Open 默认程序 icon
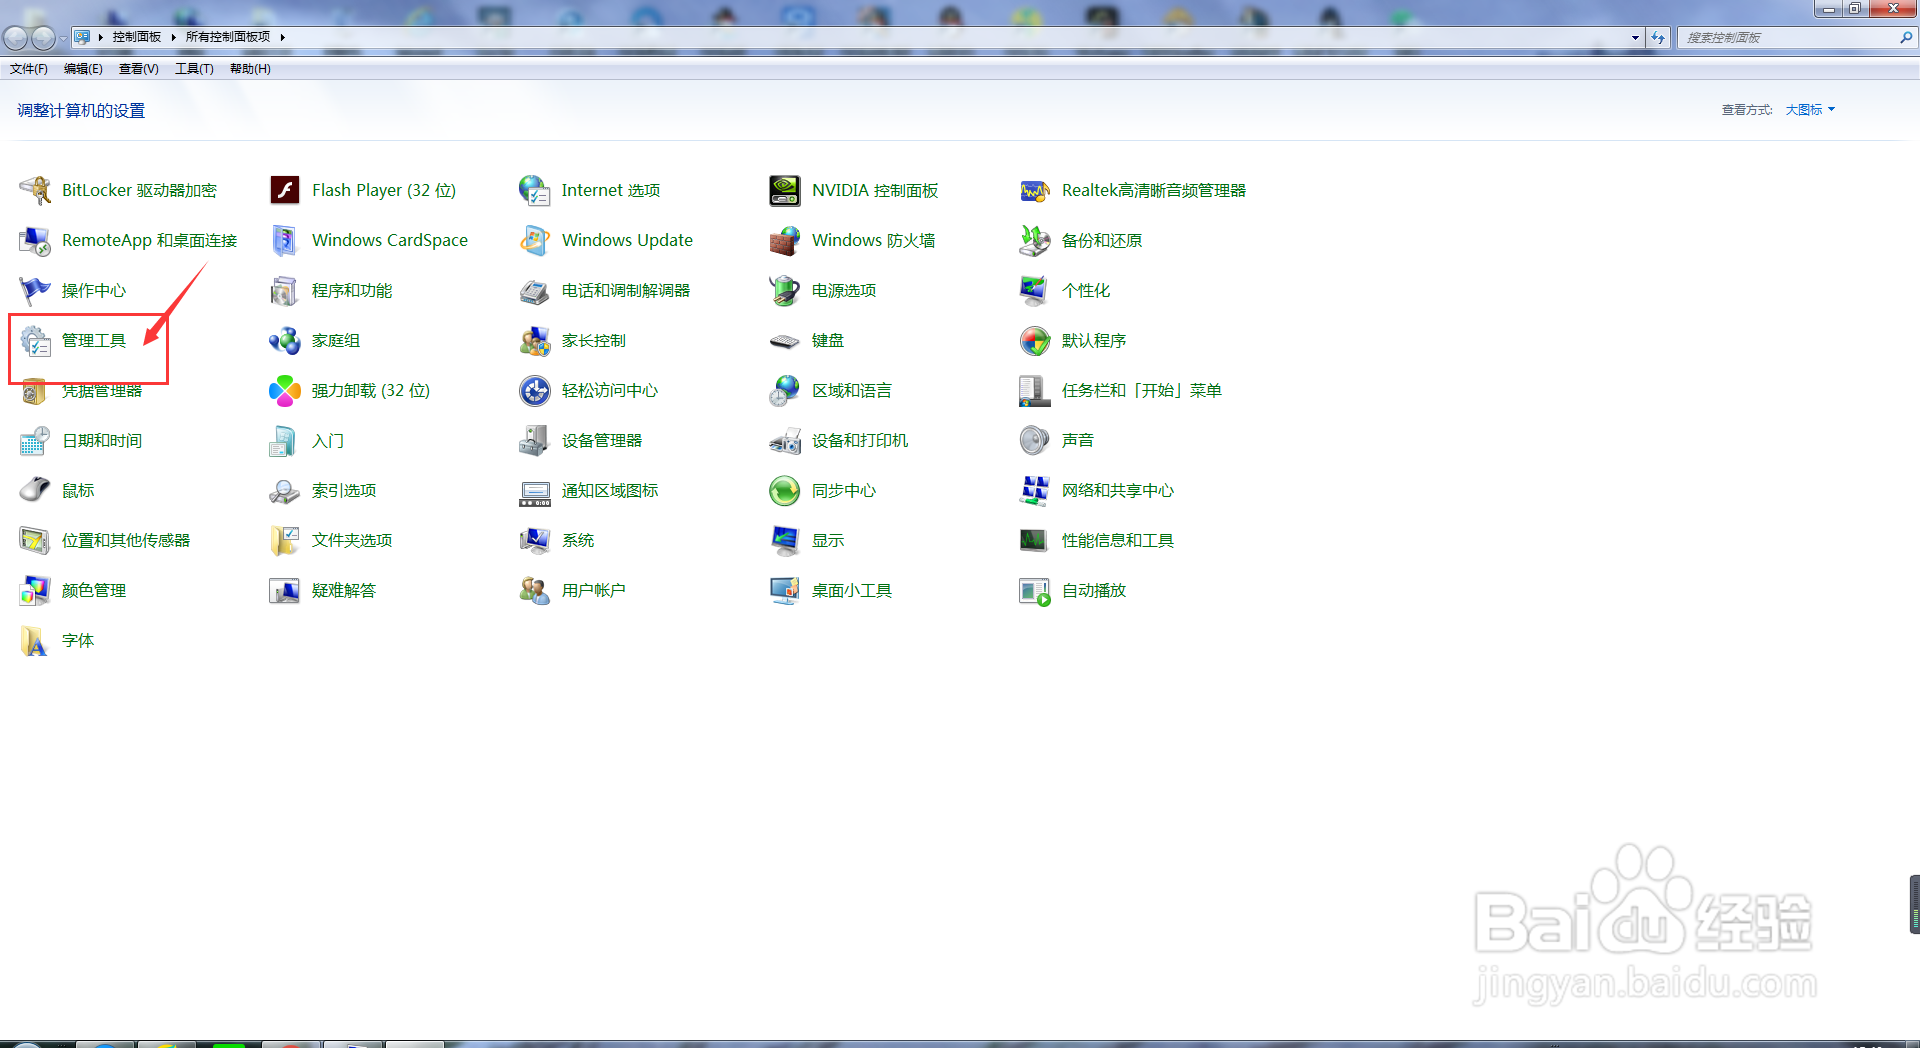Image resolution: width=1920 pixels, height=1048 pixels. pos(1035,340)
